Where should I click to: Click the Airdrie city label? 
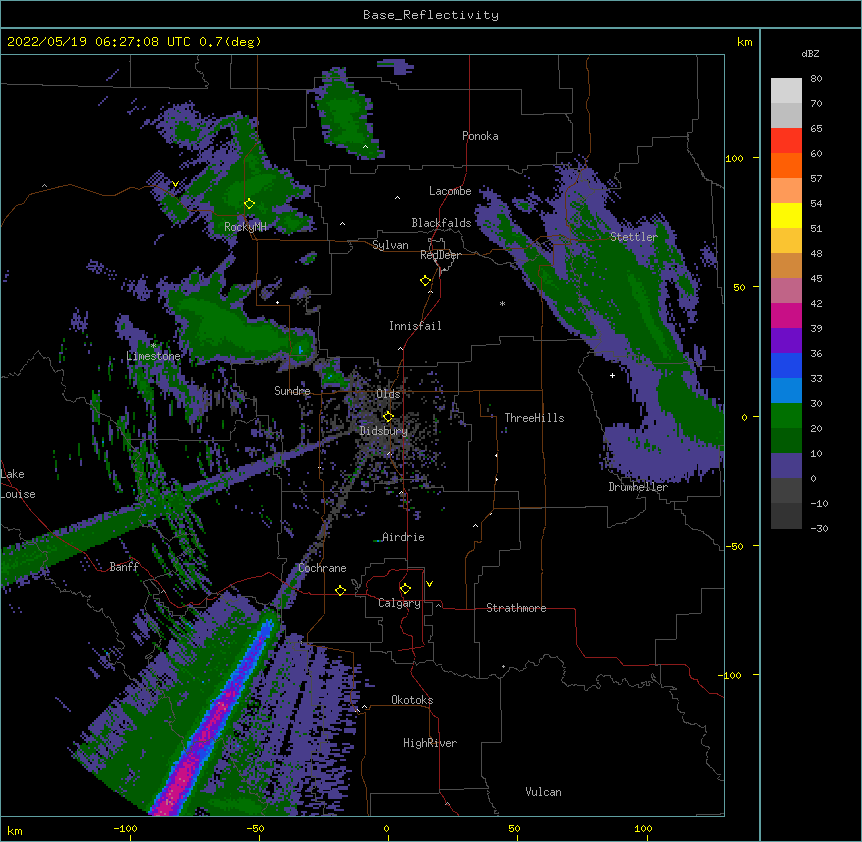pyautogui.click(x=403, y=537)
